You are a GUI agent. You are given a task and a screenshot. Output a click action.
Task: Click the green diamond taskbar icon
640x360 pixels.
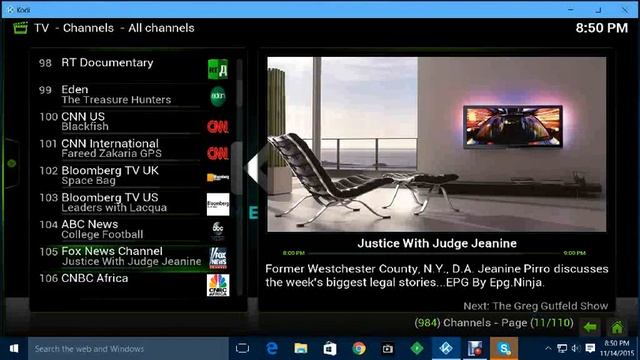417,349
